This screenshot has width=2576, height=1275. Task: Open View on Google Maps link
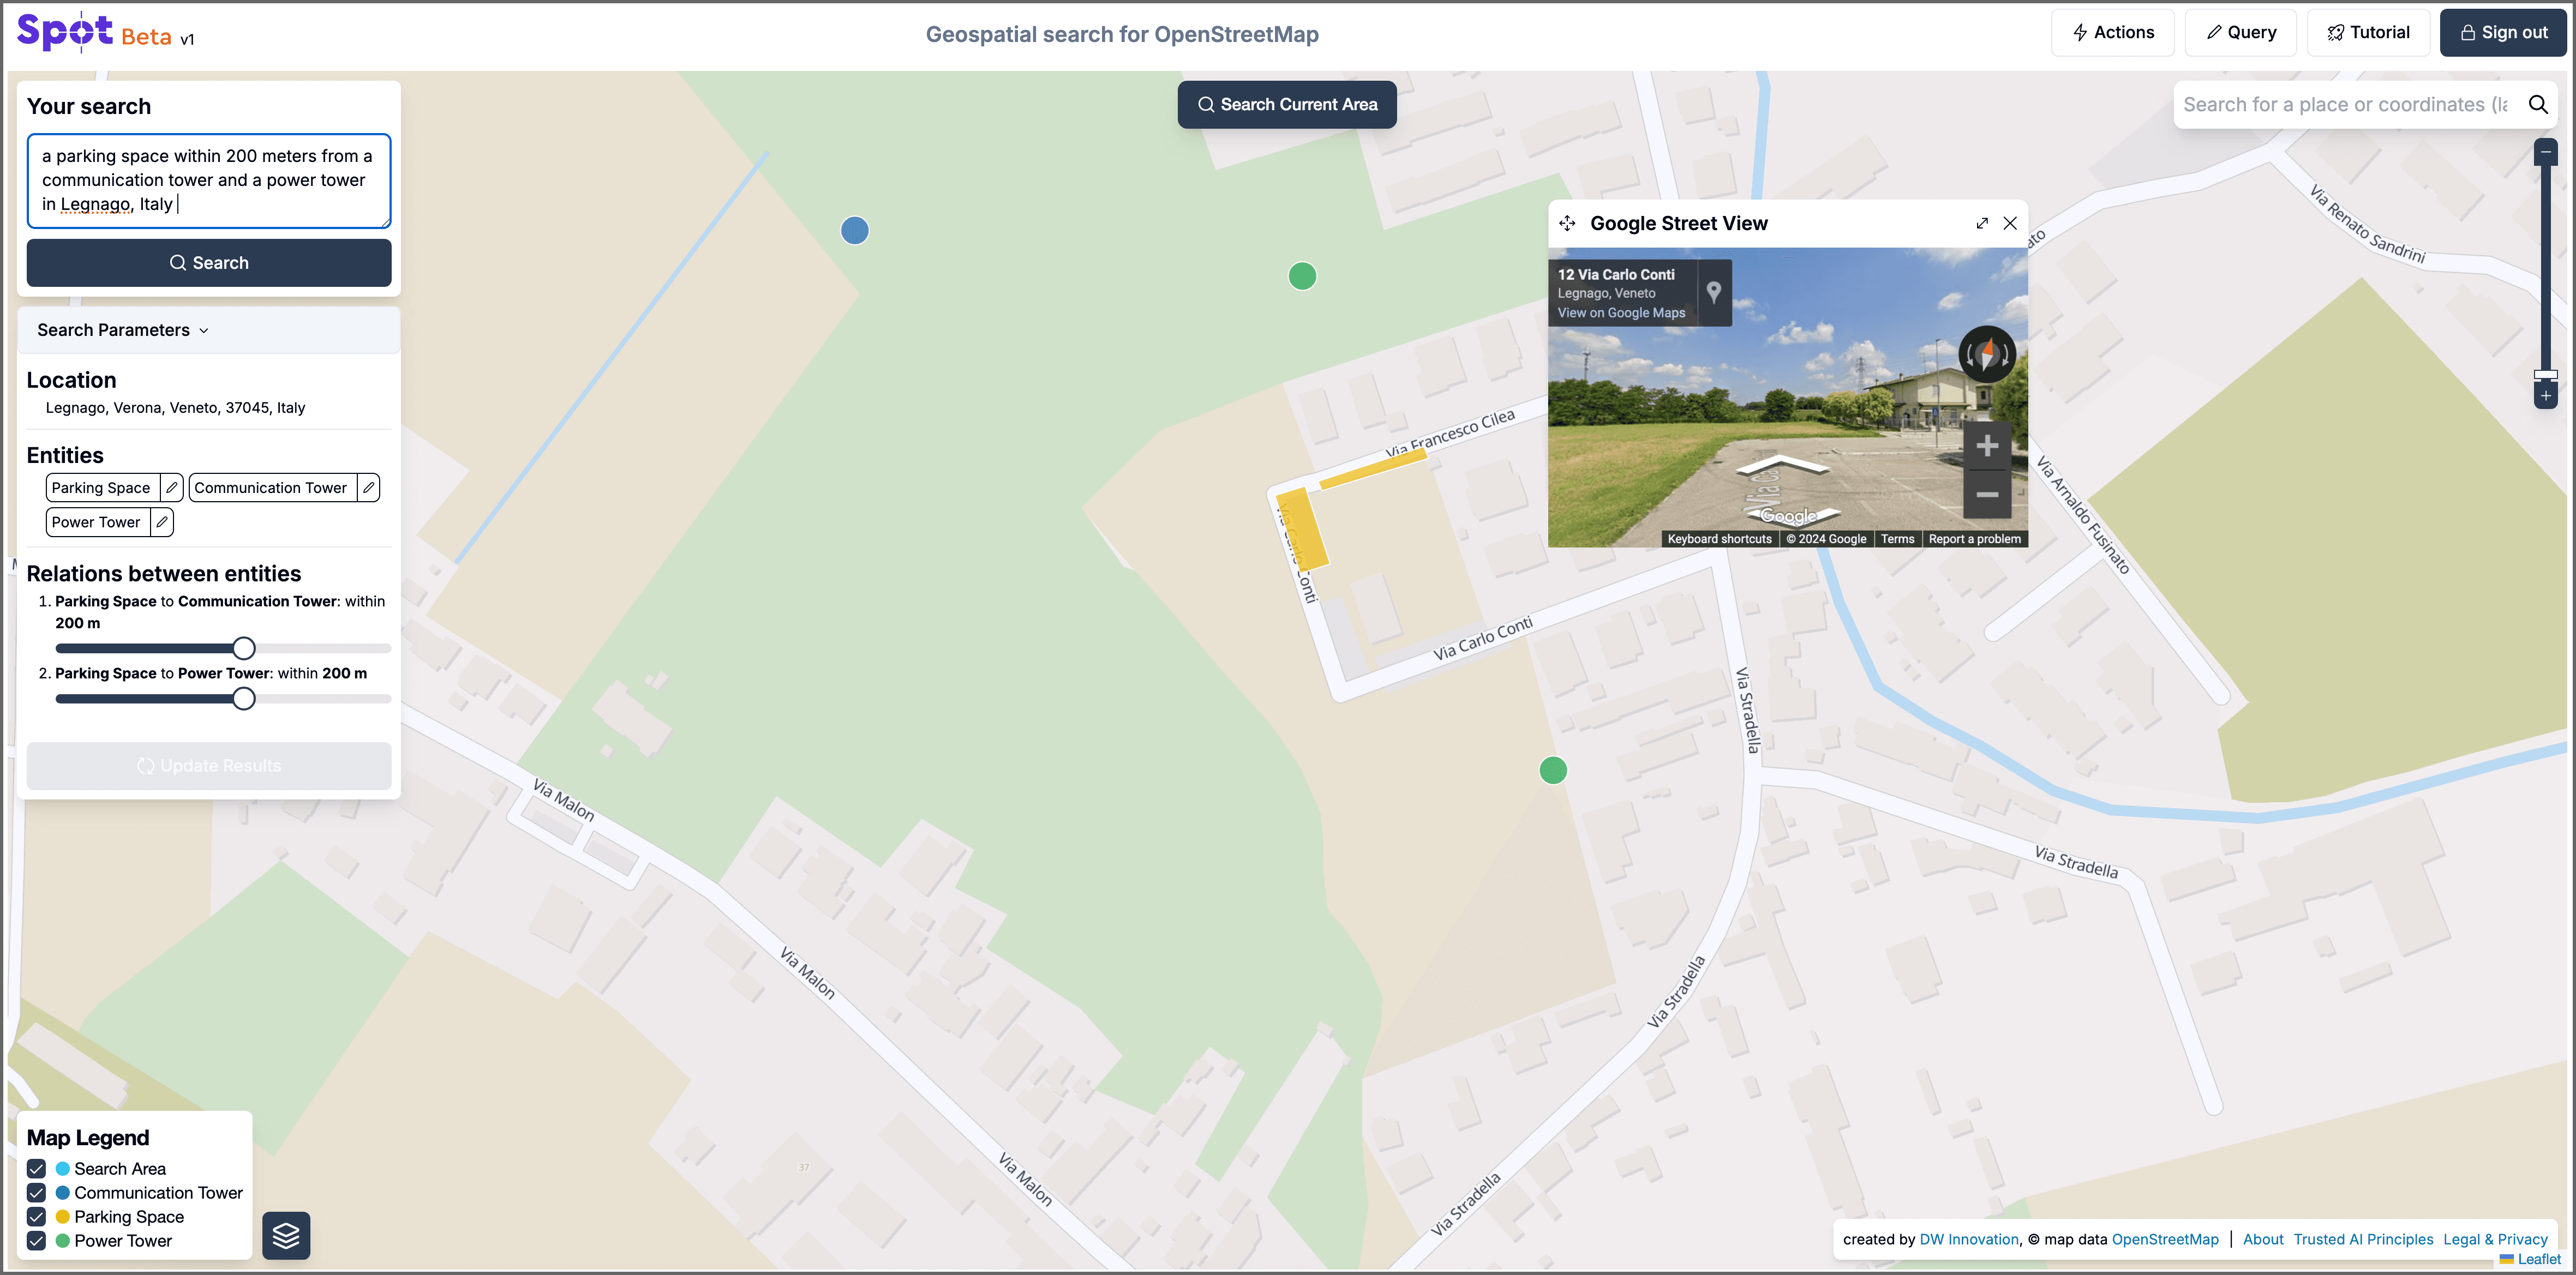point(1621,313)
